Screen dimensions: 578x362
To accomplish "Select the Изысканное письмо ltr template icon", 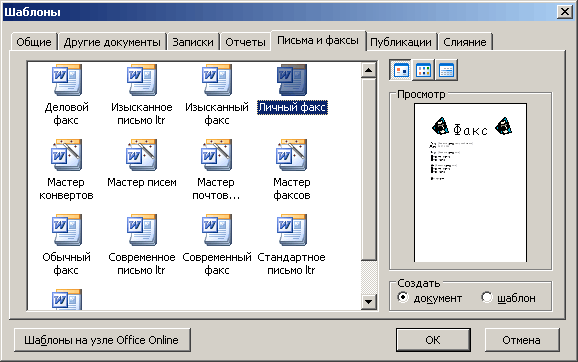I will click(142, 80).
